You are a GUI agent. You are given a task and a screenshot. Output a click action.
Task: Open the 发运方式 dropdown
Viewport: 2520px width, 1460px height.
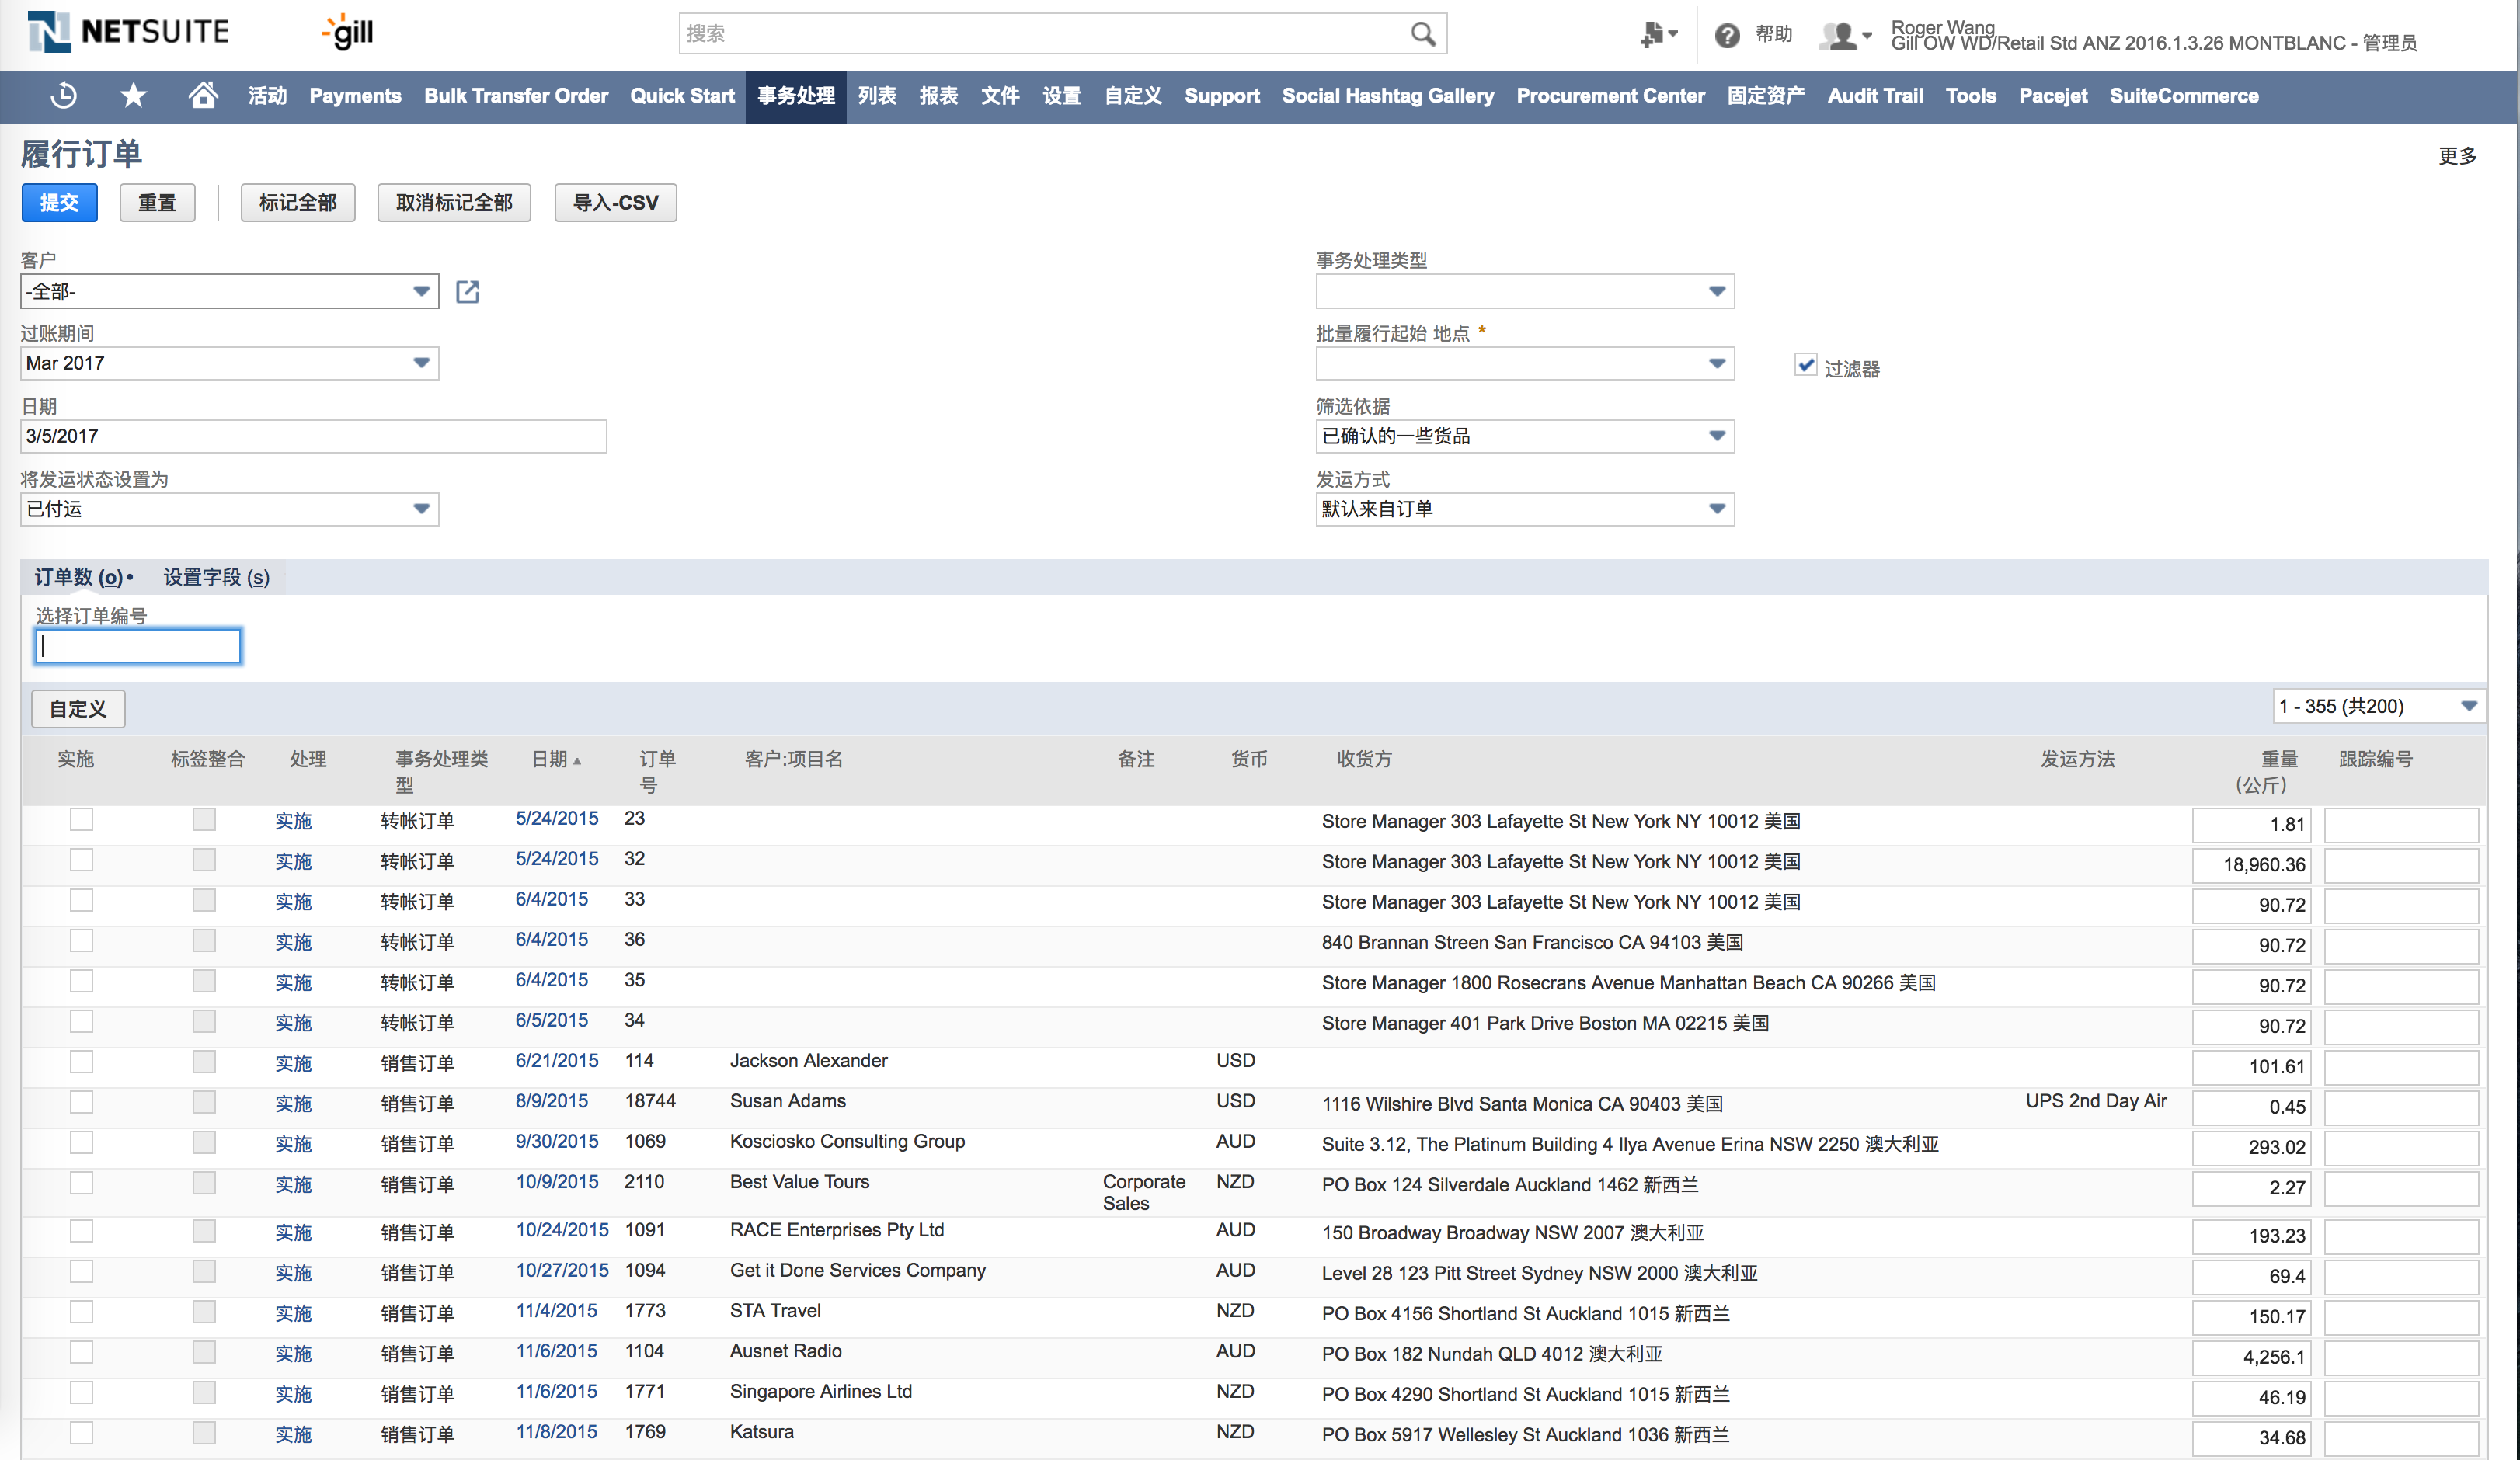[1716, 509]
